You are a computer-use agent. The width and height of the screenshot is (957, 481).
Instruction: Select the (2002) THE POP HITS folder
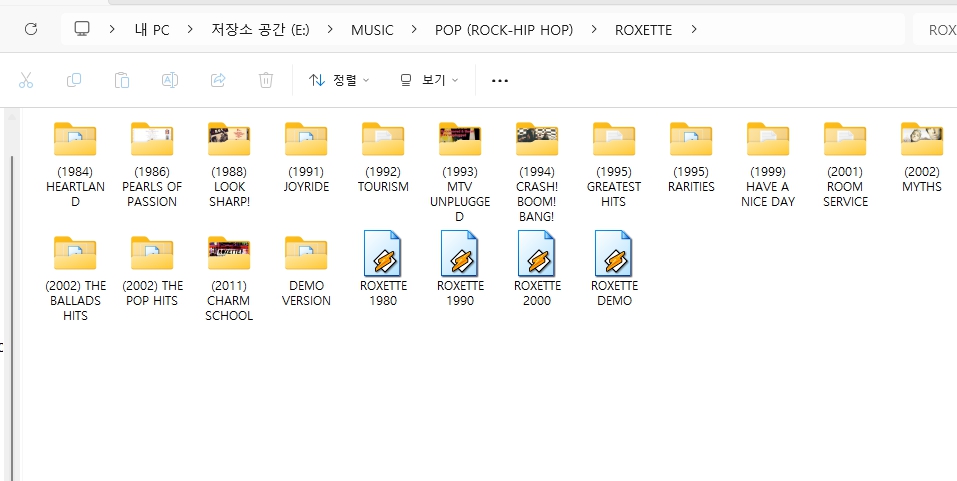(x=152, y=270)
